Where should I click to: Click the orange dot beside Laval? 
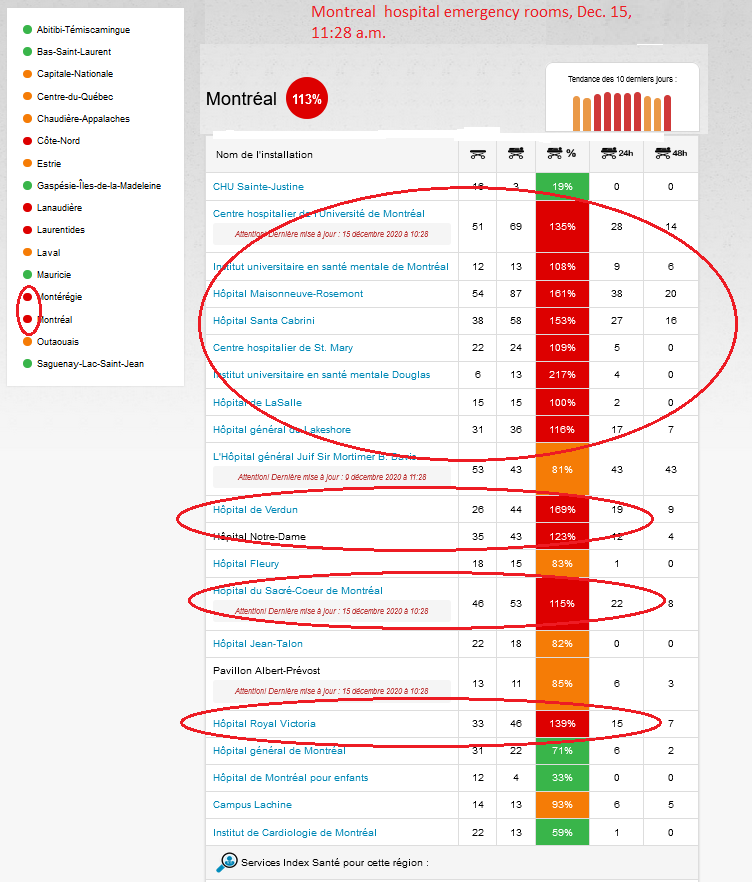27,252
